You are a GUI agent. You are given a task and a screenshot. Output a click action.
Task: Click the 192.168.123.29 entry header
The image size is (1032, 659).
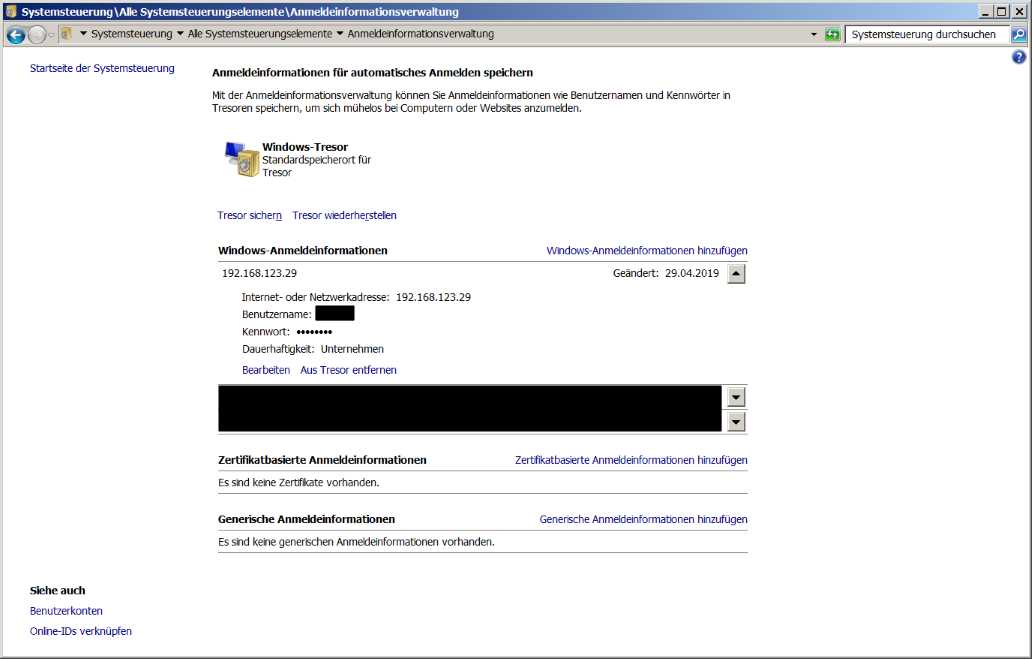click(x=259, y=273)
